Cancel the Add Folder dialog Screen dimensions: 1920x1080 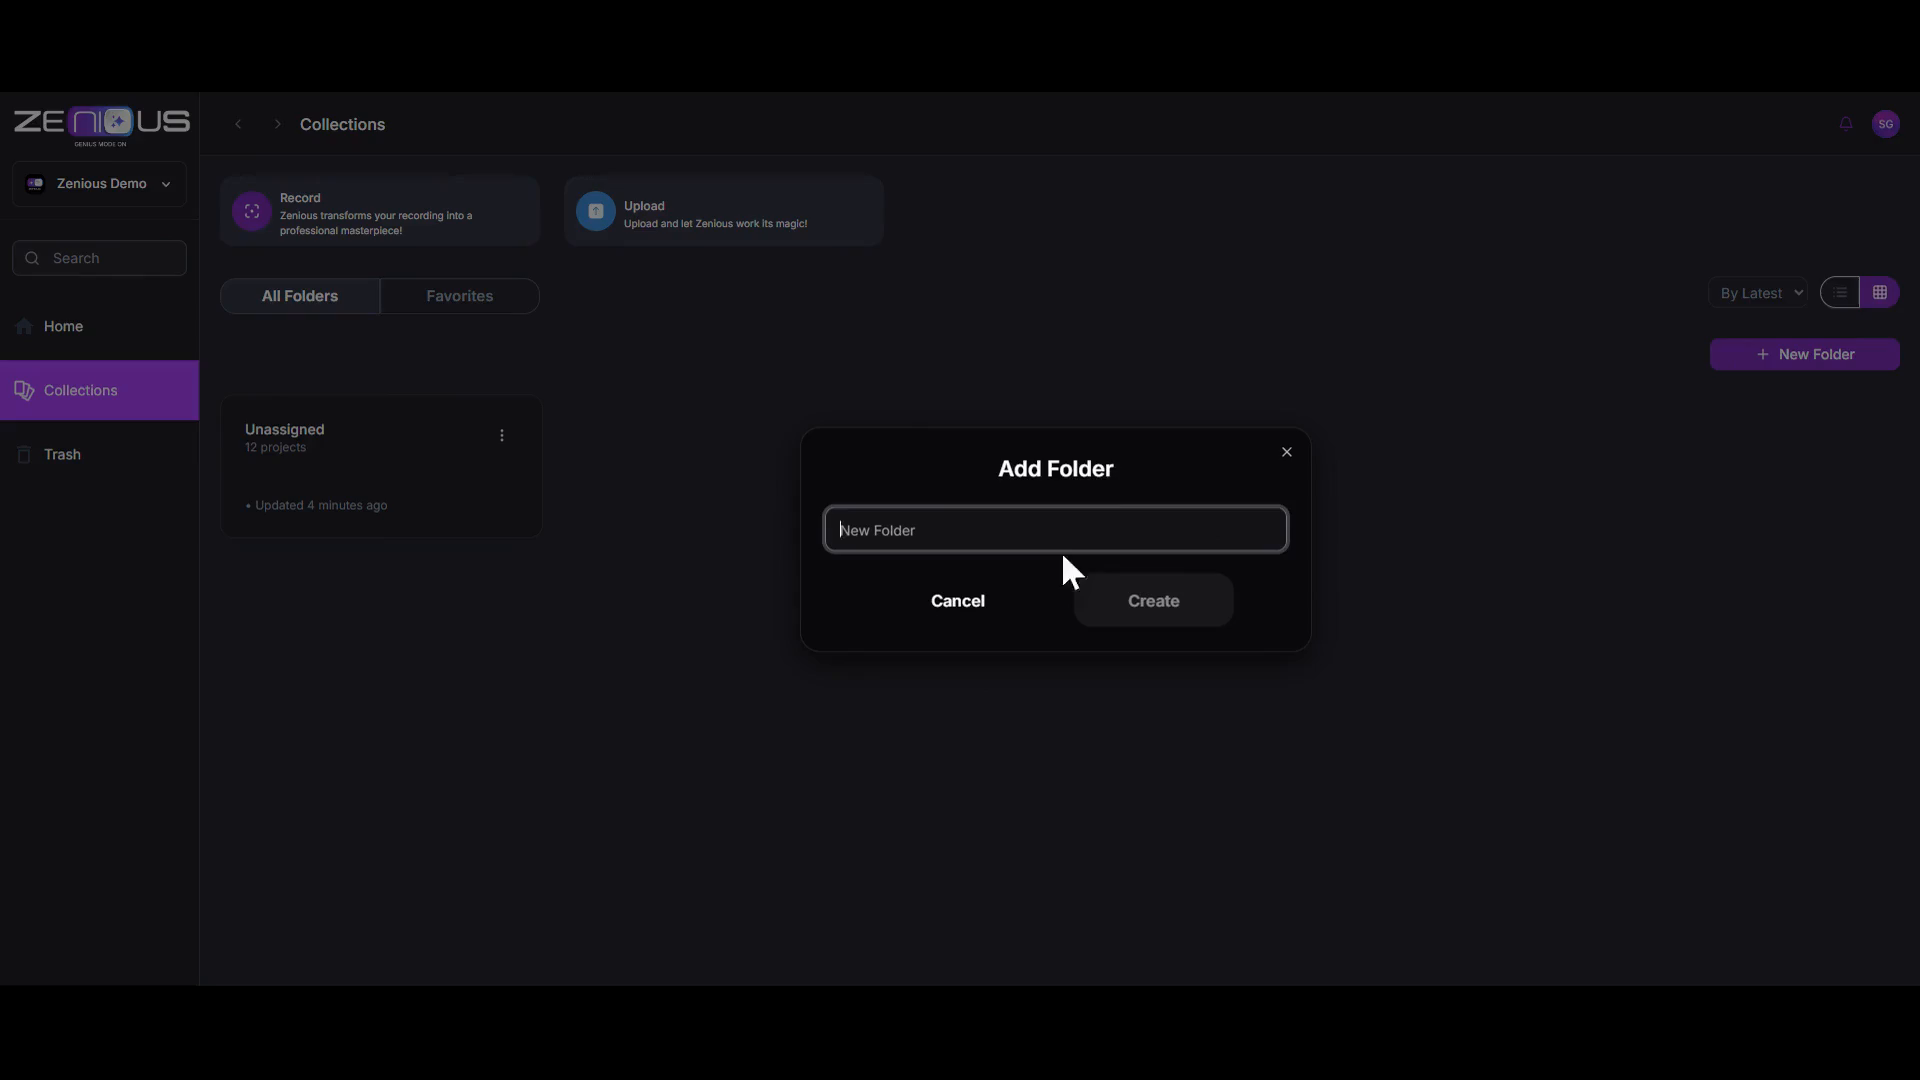pyautogui.click(x=957, y=600)
